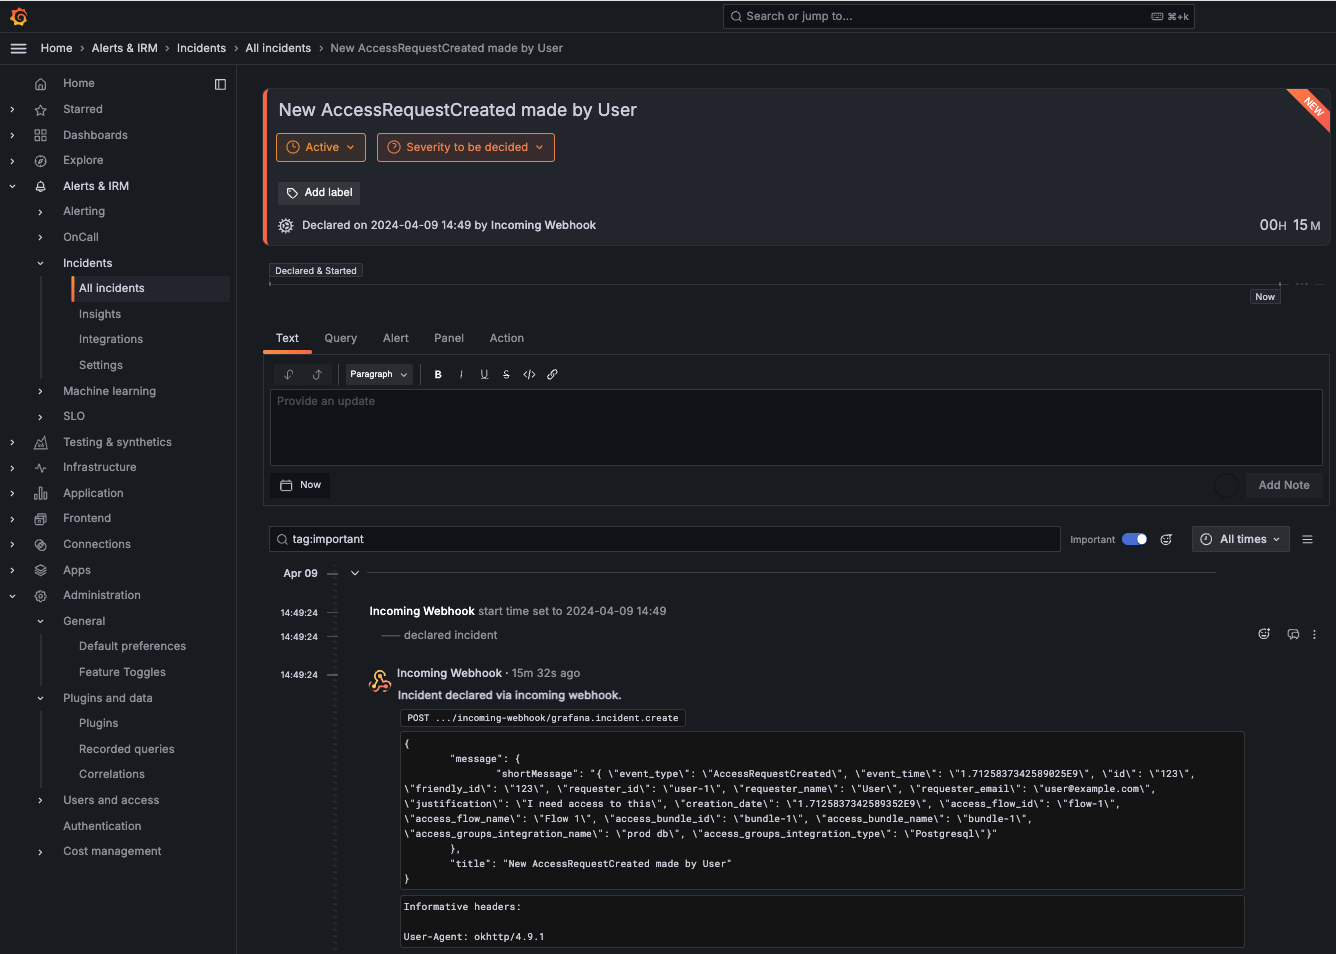Image resolution: width=1336 pixels, height=954 pixels.
Task: Expand the Machine learning menu section
Action: [x=40, y=391]
